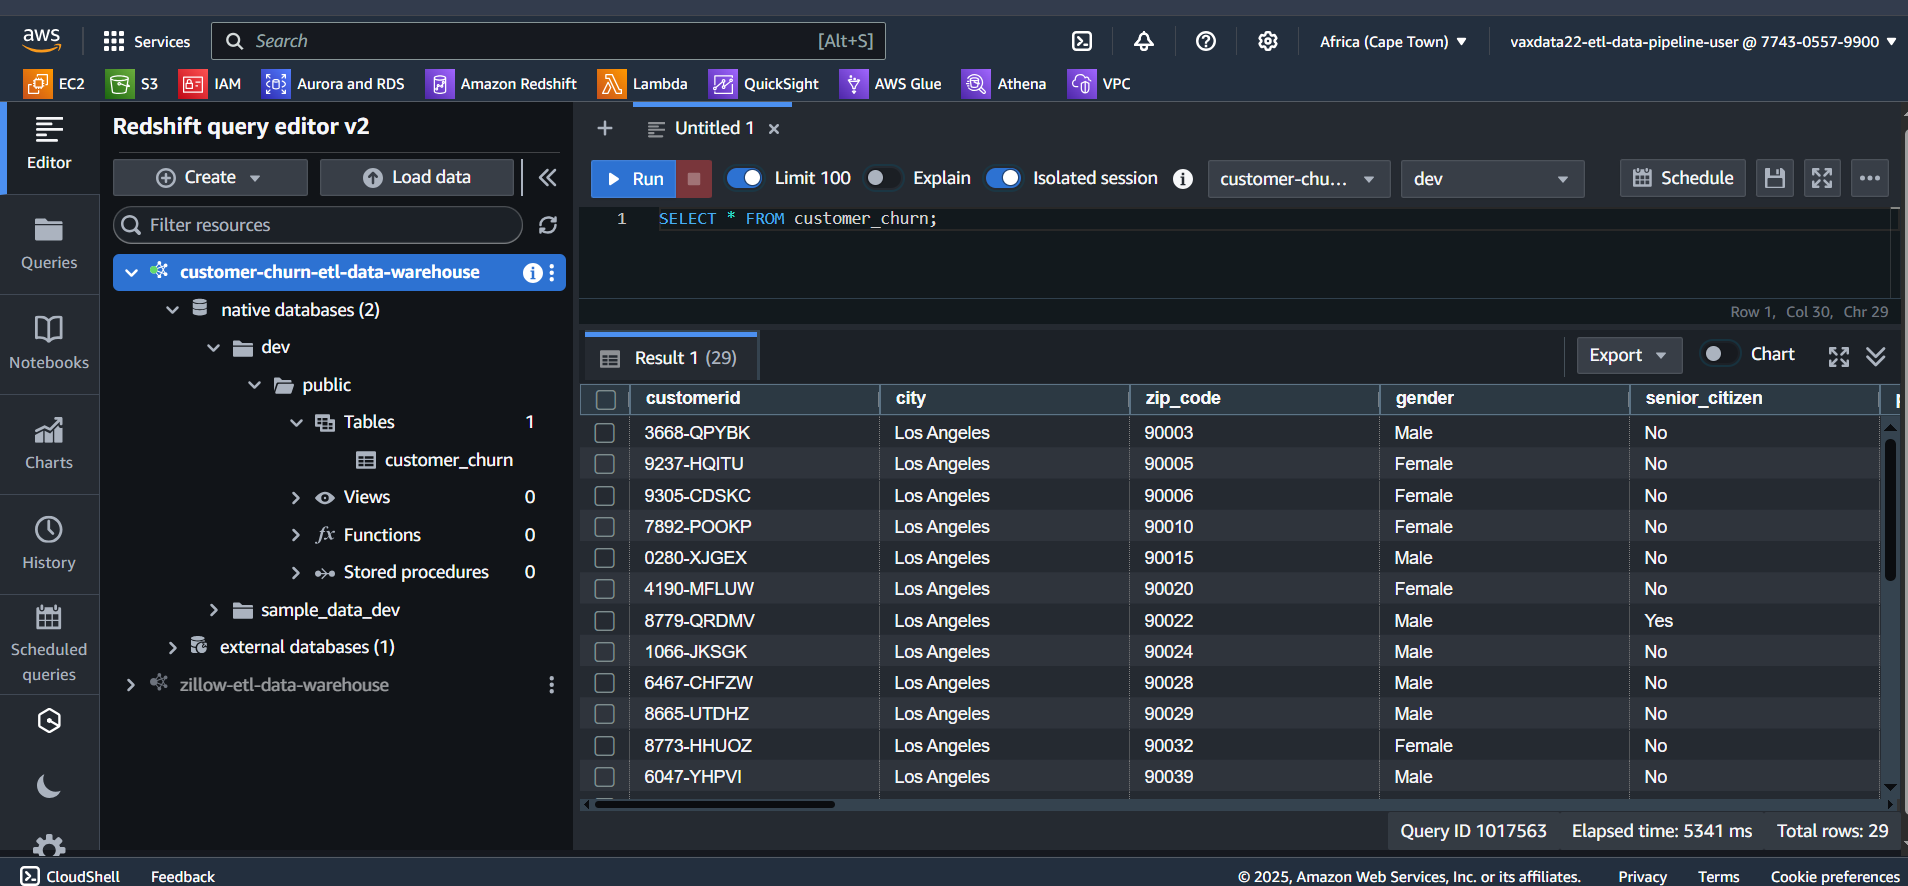This screenshot has width=1908, height=886.
Task: Click the Schedule button
Action: tap(1683, 178)
